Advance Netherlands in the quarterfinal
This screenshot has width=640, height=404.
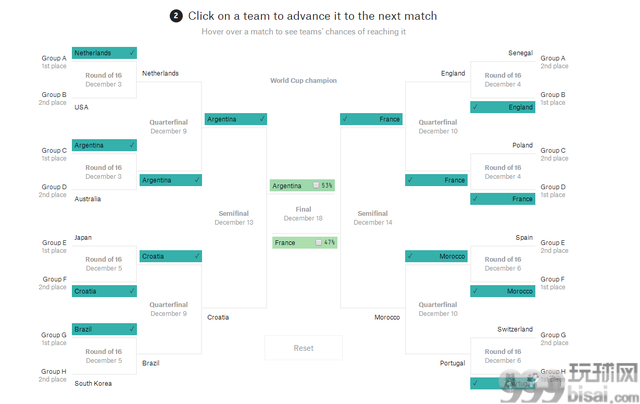171,73
